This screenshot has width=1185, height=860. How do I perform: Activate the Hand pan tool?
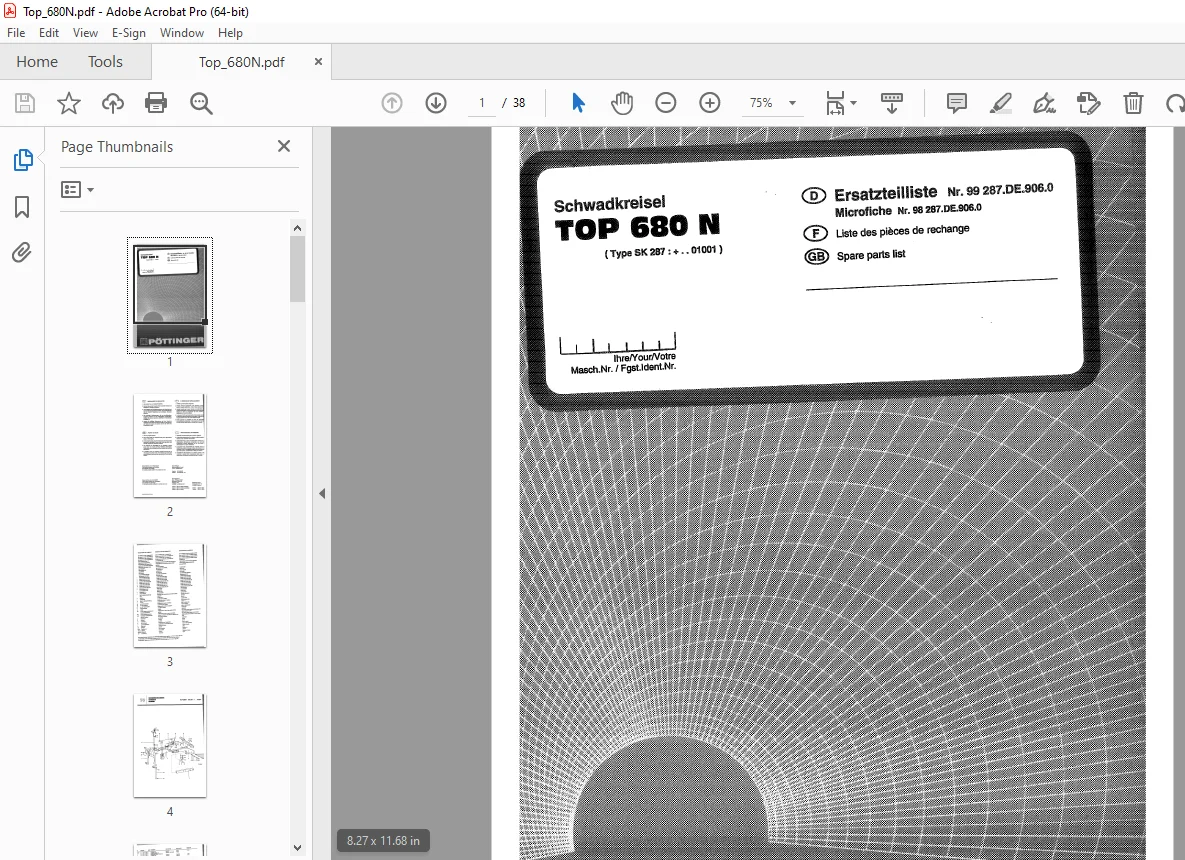click(x=622, y=103)
